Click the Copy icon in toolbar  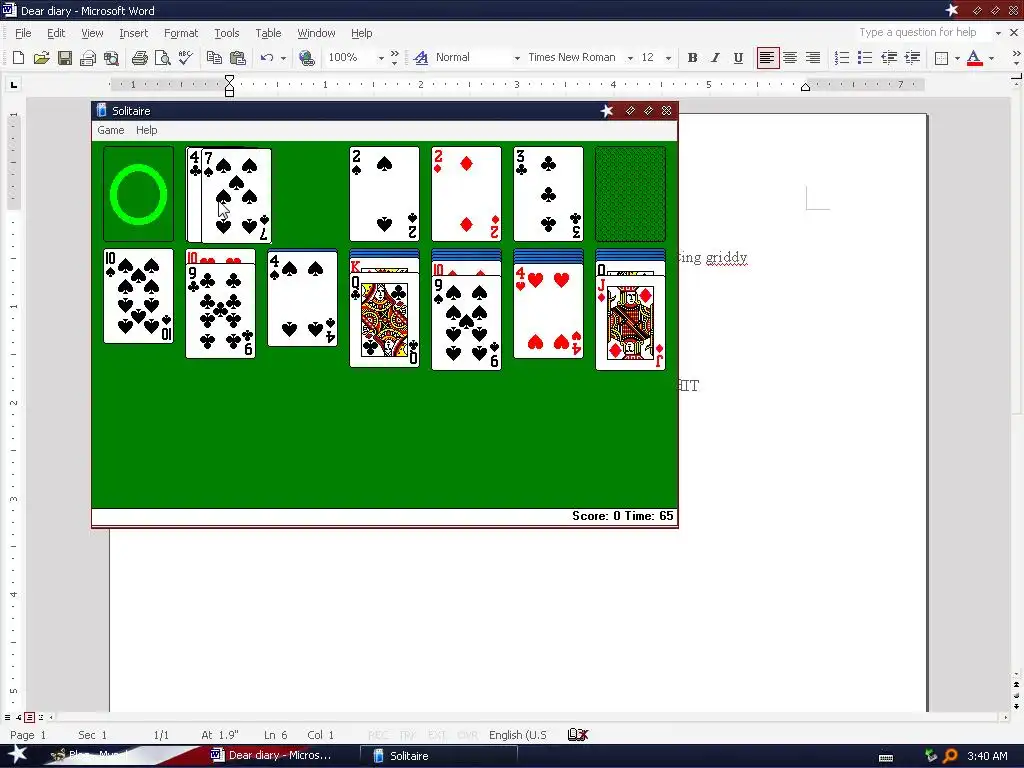point(214,58)
